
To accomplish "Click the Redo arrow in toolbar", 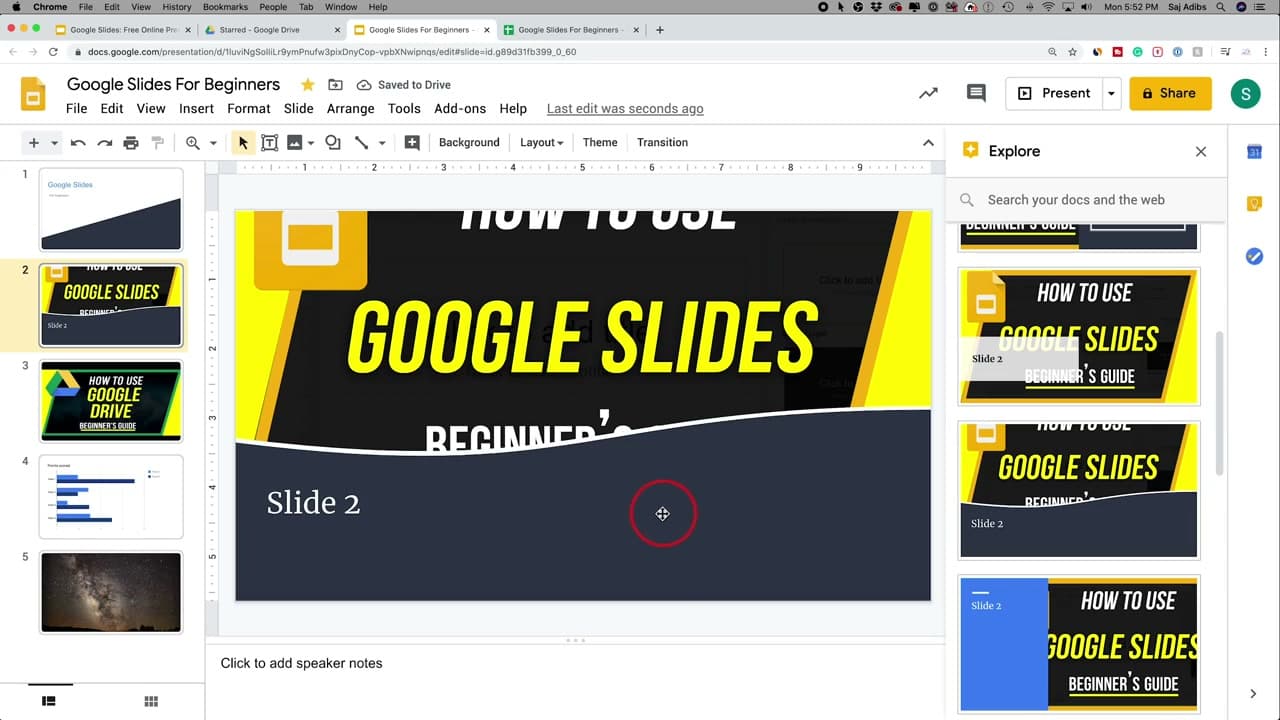I will (104, 143).
